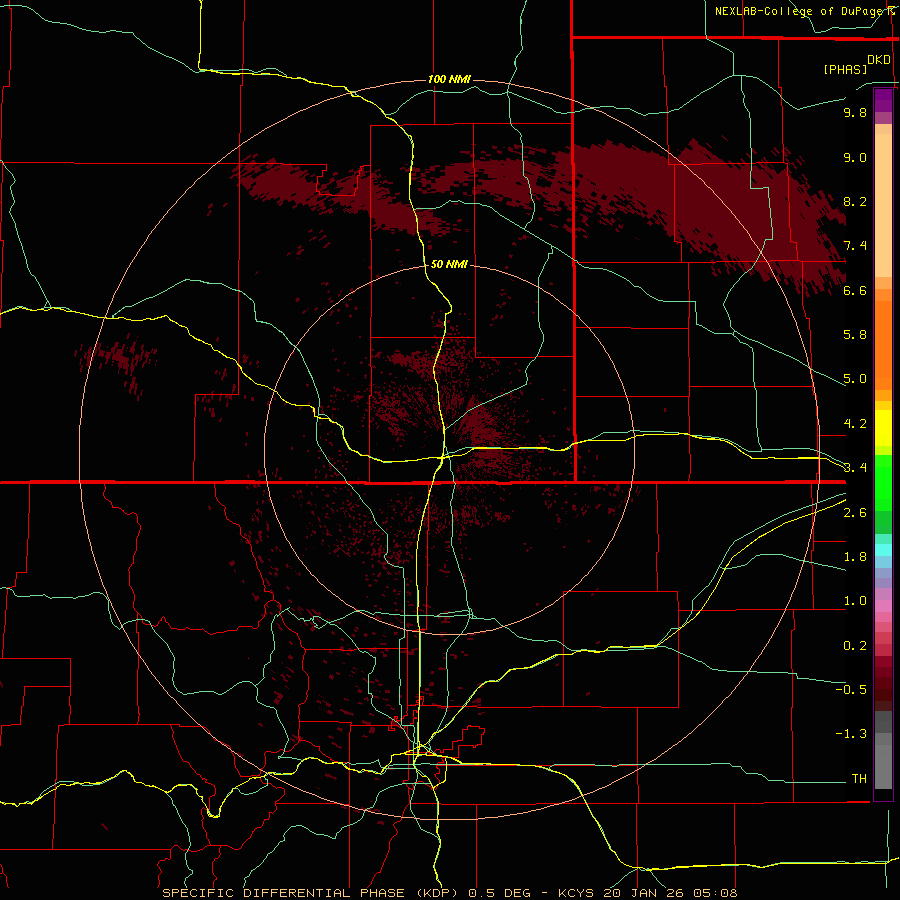Click the 1.8 value on color scale

855,557
